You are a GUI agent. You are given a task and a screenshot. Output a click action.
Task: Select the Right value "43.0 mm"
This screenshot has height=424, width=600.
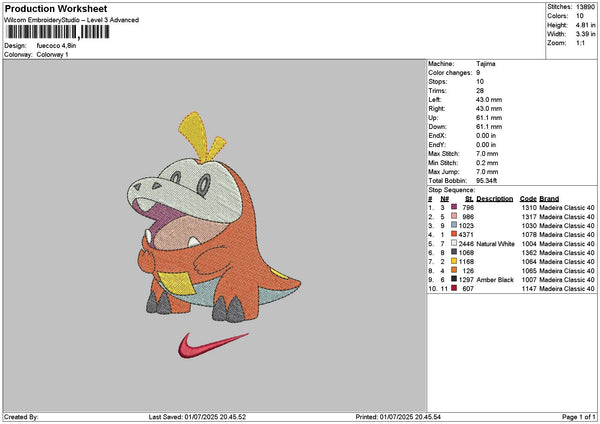pos(489,109)
